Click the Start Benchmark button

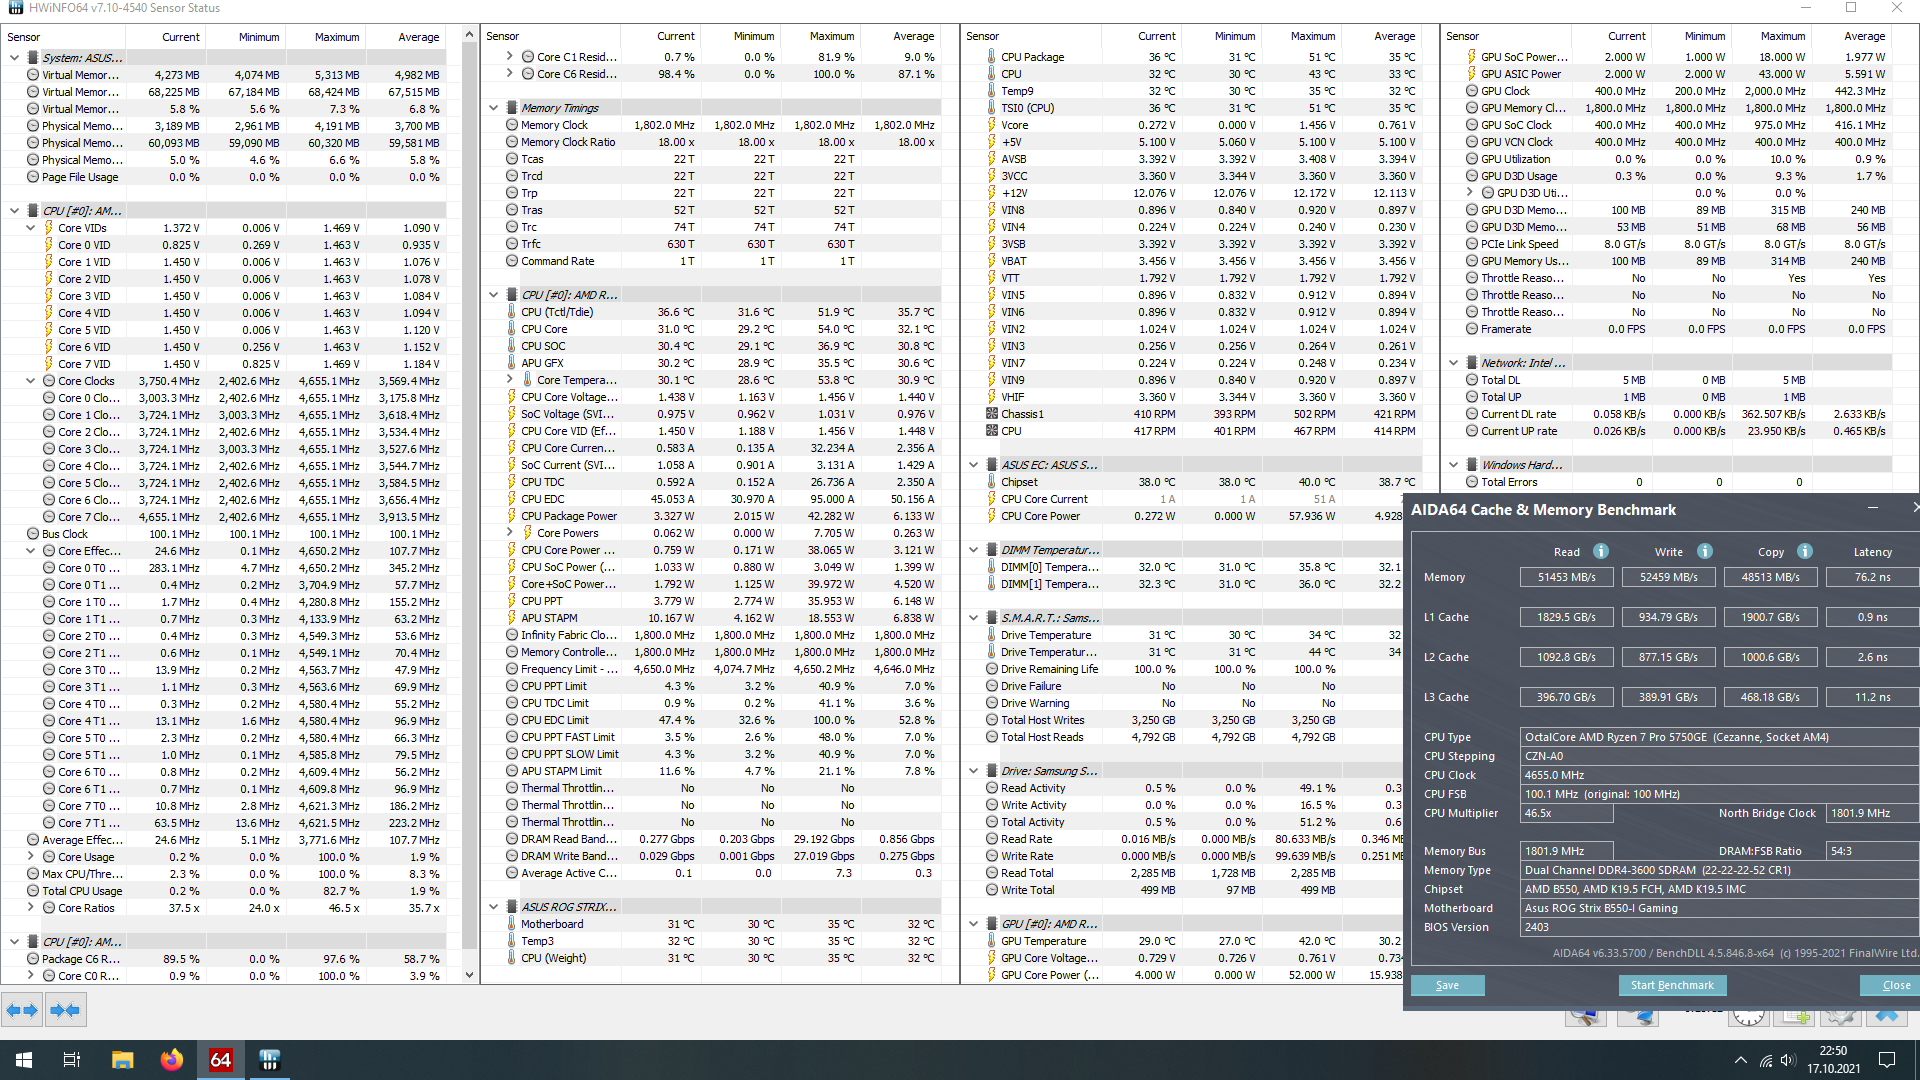(x=1672, y=985)
